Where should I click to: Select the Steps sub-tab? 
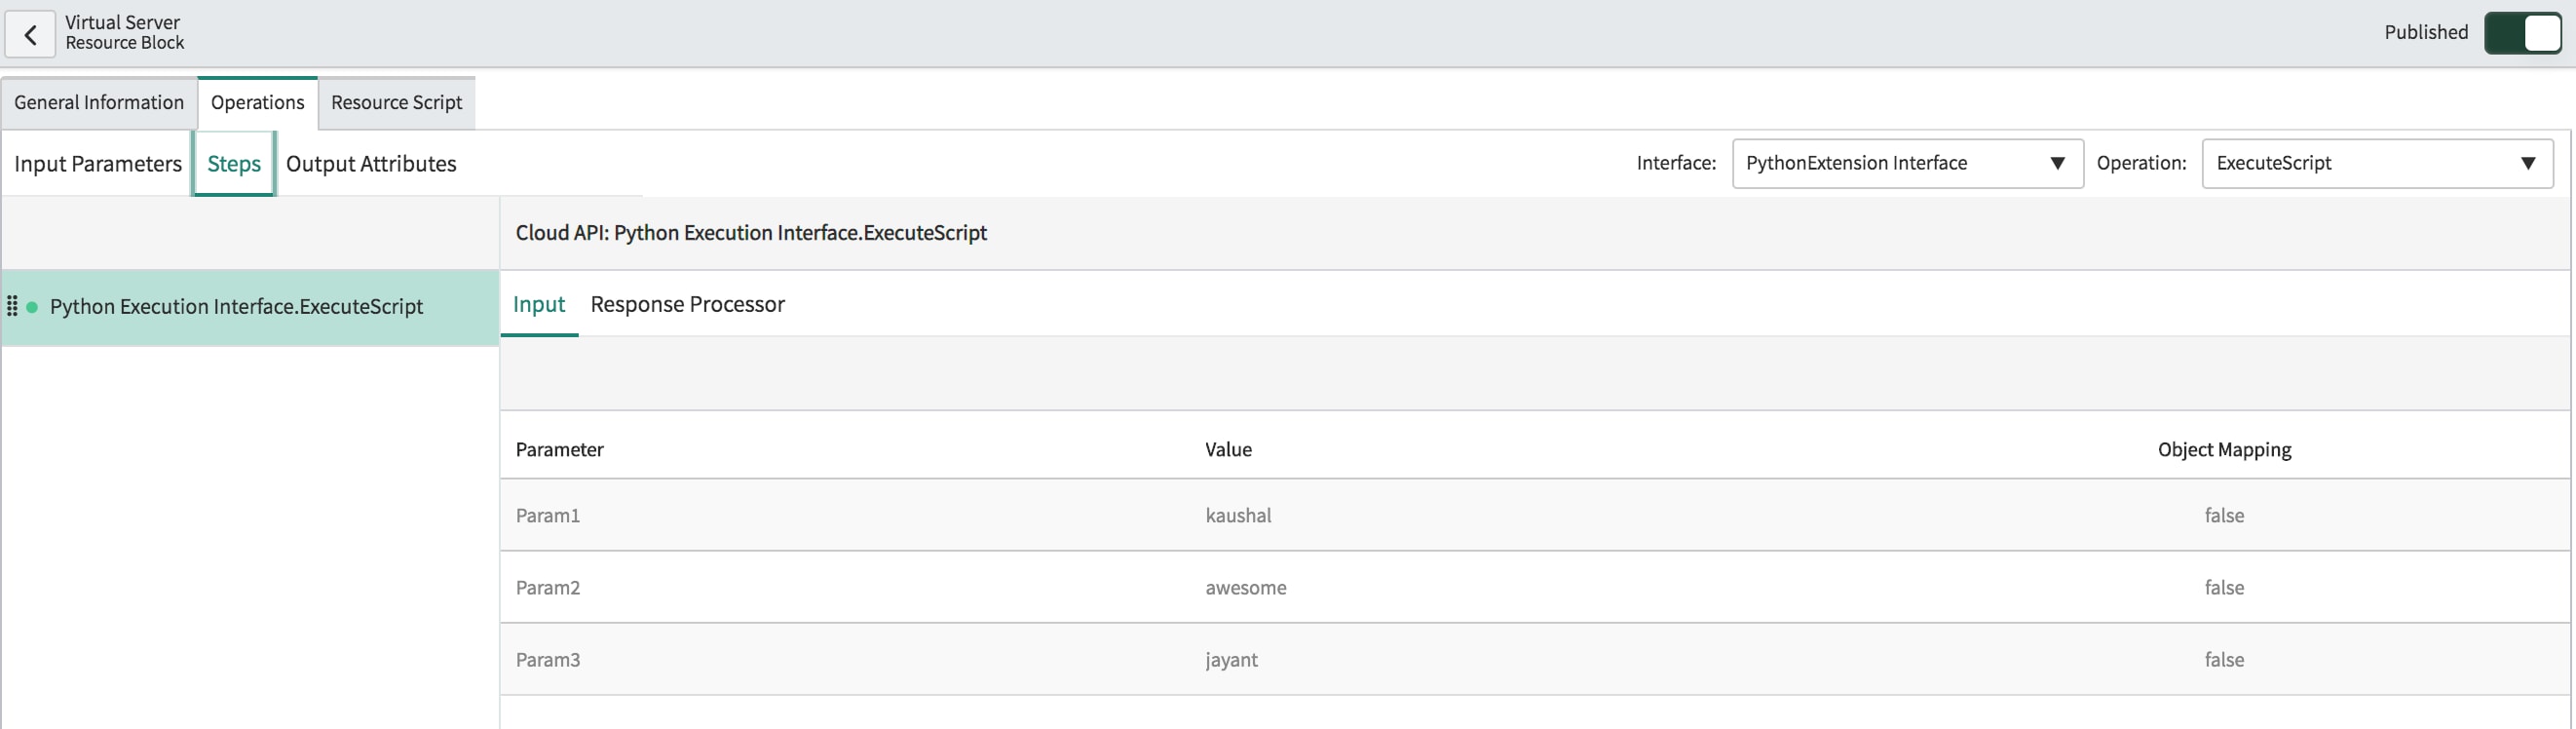tap(234, 164)
